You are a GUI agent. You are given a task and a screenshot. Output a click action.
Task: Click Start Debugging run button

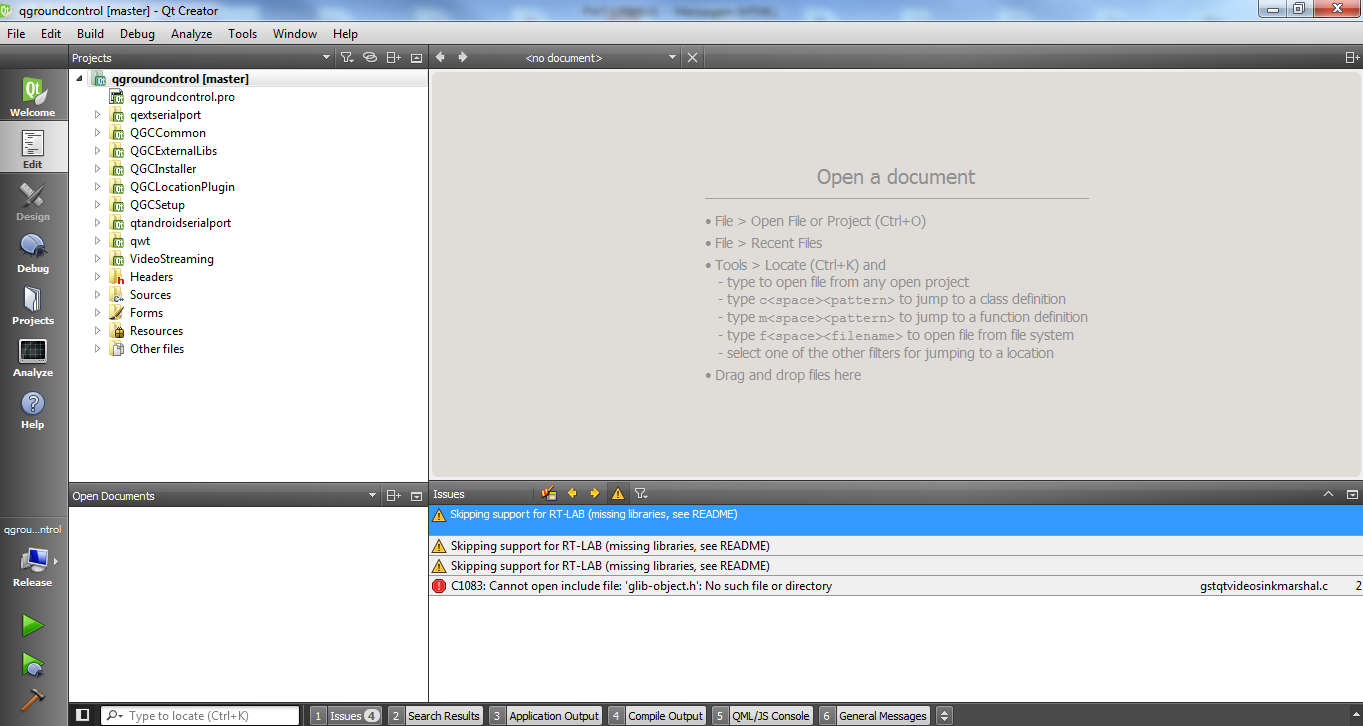coord(33,664)
